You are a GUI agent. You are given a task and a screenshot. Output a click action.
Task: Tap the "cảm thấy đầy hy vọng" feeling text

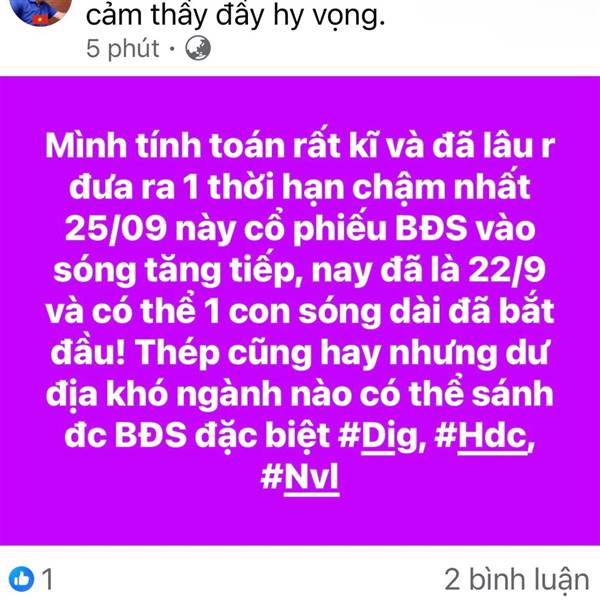(235, 15)
